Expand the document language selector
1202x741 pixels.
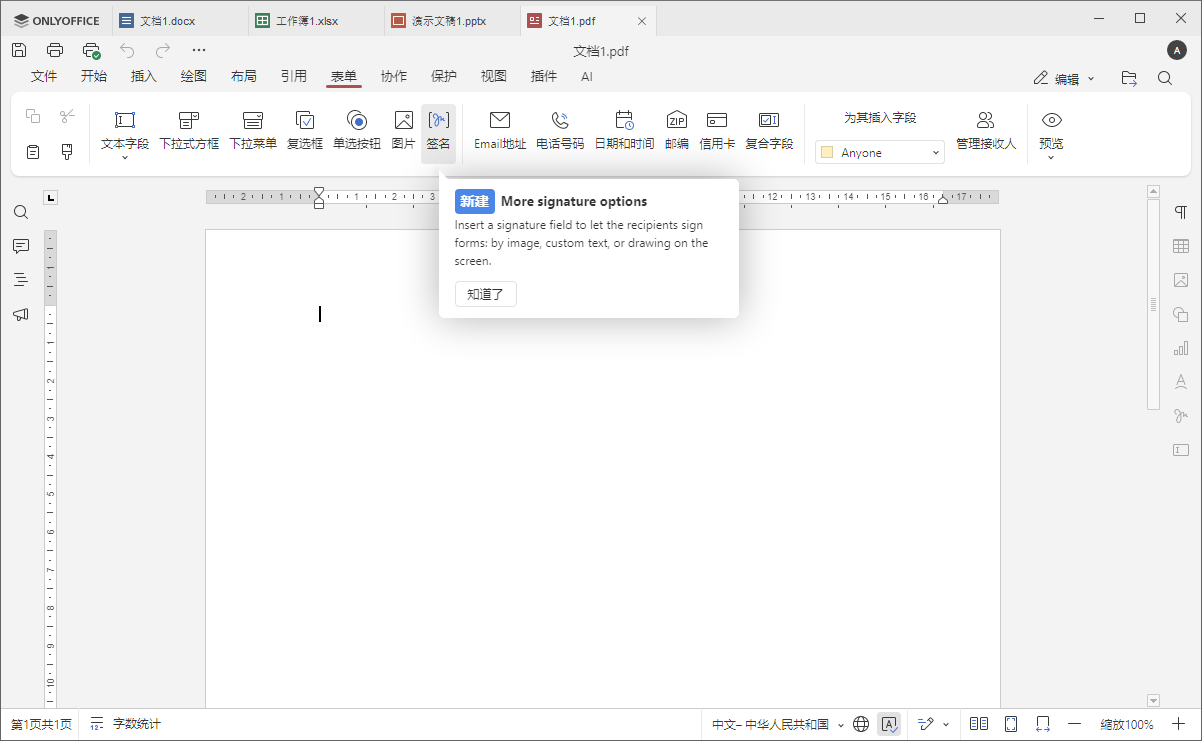777,724
